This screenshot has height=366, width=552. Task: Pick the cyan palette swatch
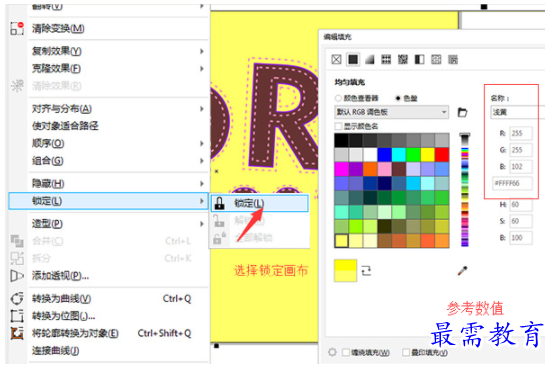(x=399, y=155)
